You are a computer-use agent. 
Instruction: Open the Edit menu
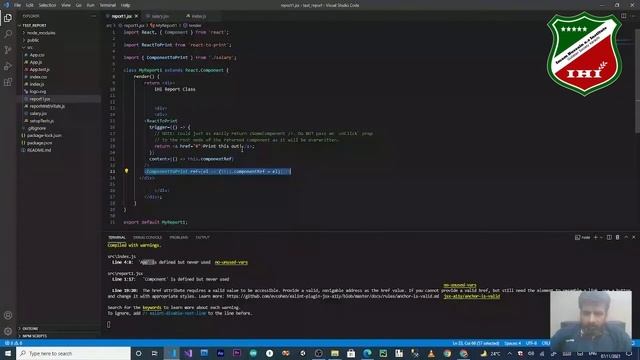[x=30, y=5]
